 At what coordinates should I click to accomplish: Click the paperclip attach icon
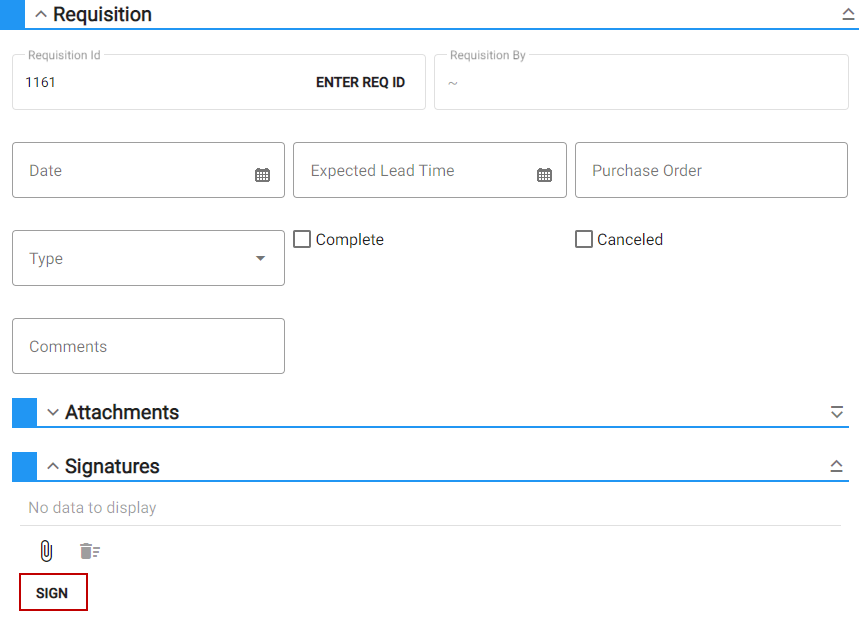47,551
